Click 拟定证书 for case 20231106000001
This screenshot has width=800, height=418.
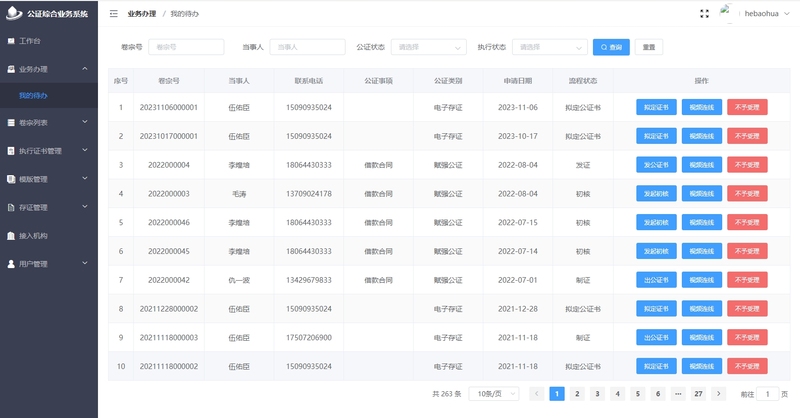click(x=656, y=107)
